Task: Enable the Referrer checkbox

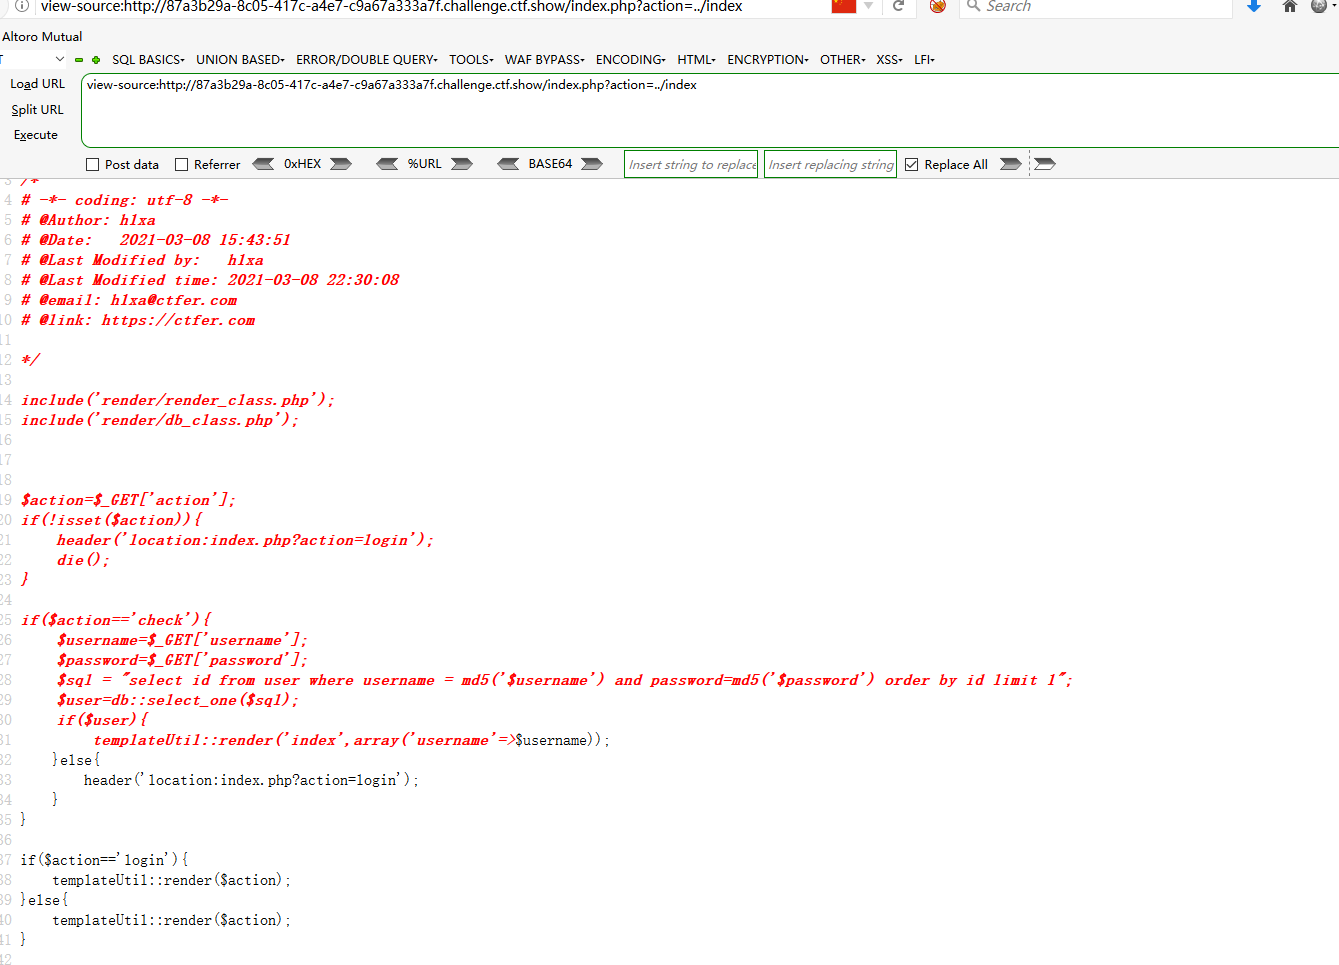Action: tap(182, 163)
